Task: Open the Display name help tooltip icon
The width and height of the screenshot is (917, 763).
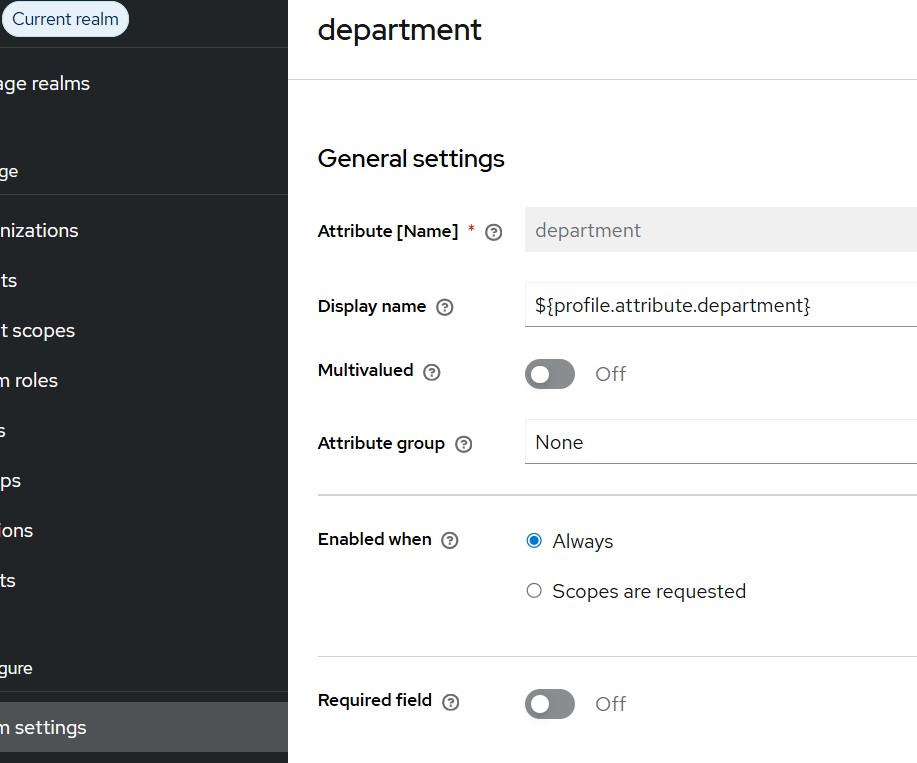Action: (x=445, y=308)
